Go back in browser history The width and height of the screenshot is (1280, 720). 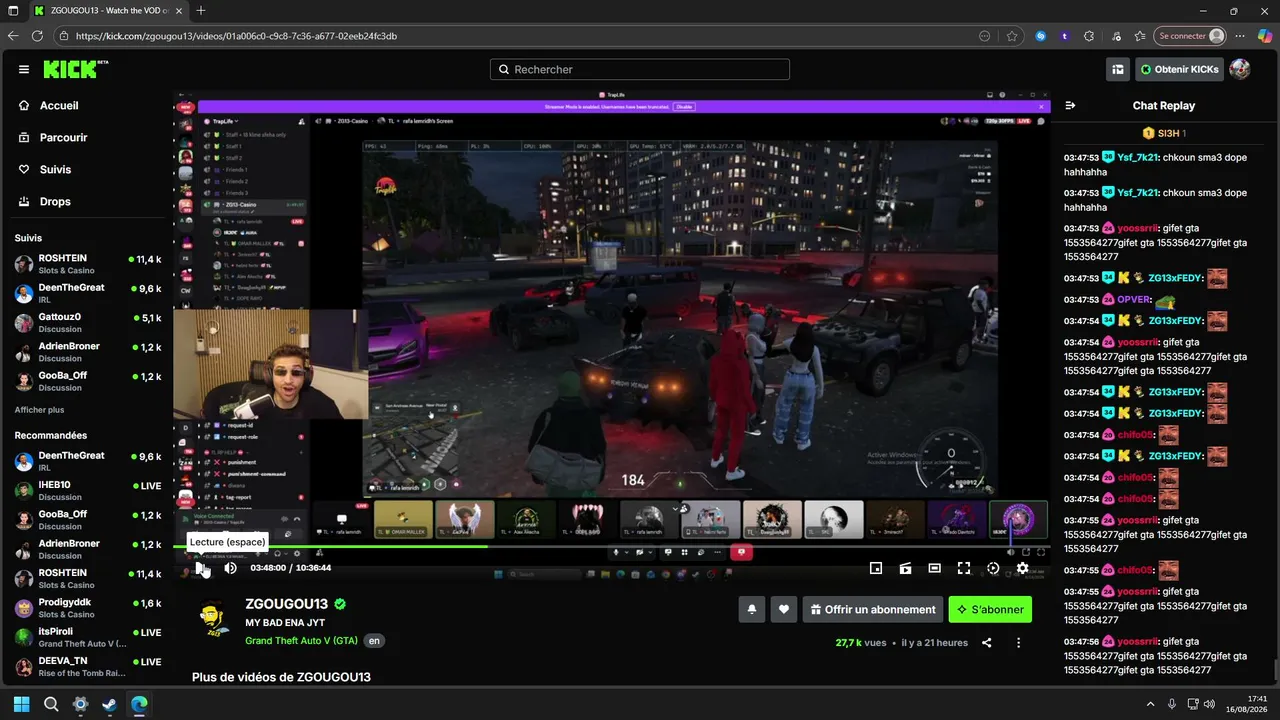13,36
